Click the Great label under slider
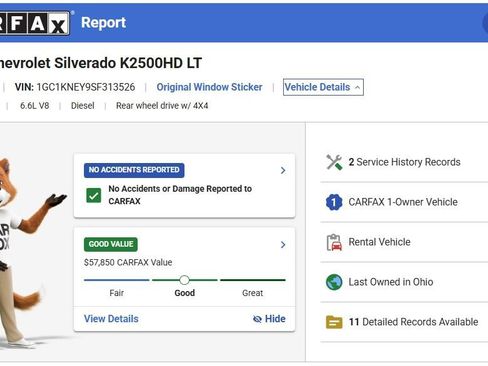The height and width of the screenshot is (366, 488). click(252, 293)
